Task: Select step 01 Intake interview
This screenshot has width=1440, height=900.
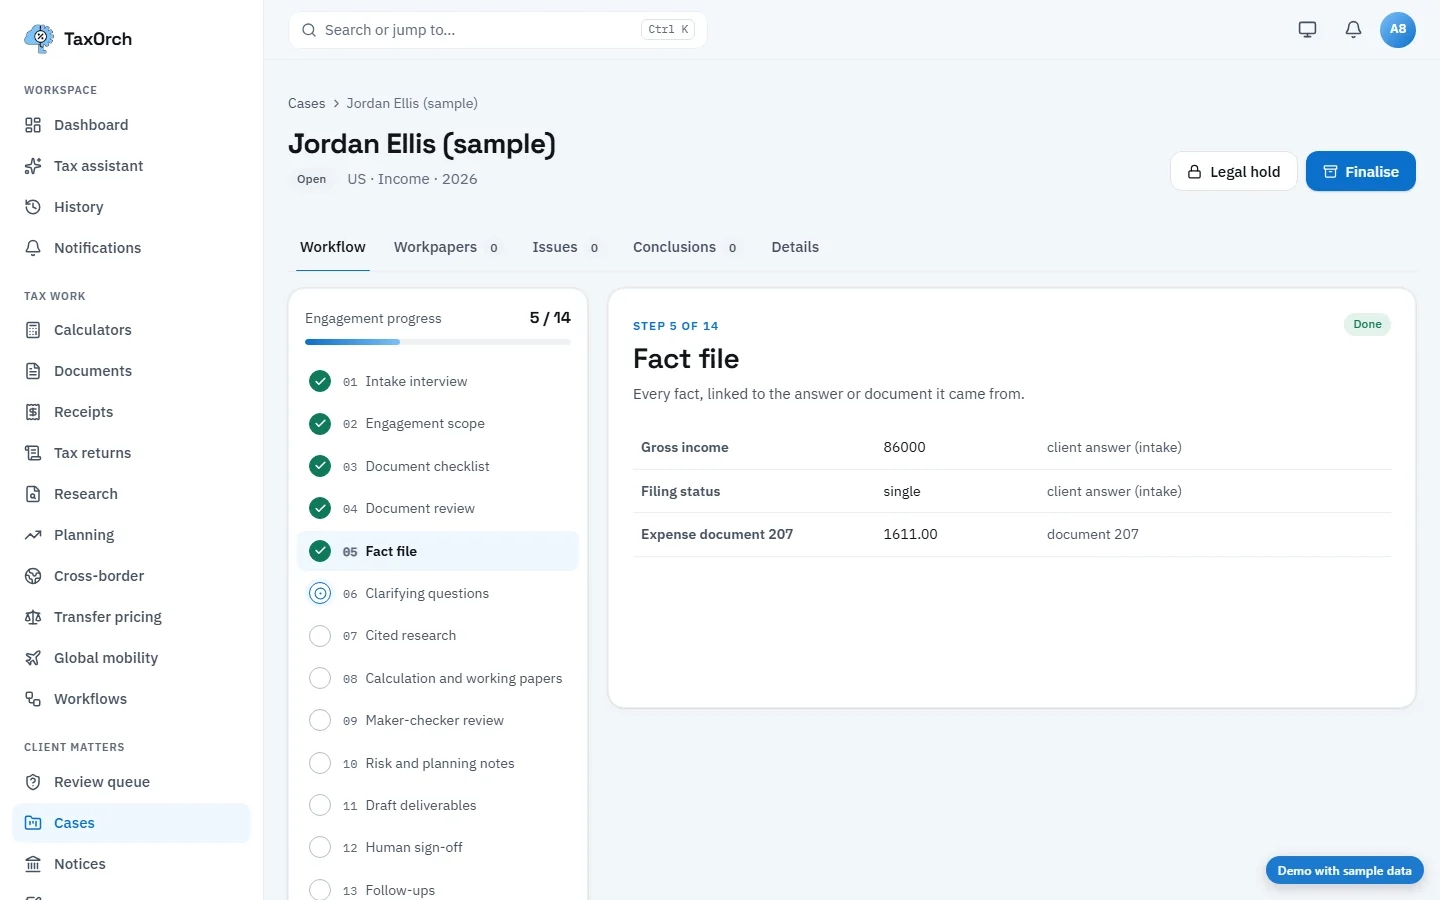Action: [438, 381]
